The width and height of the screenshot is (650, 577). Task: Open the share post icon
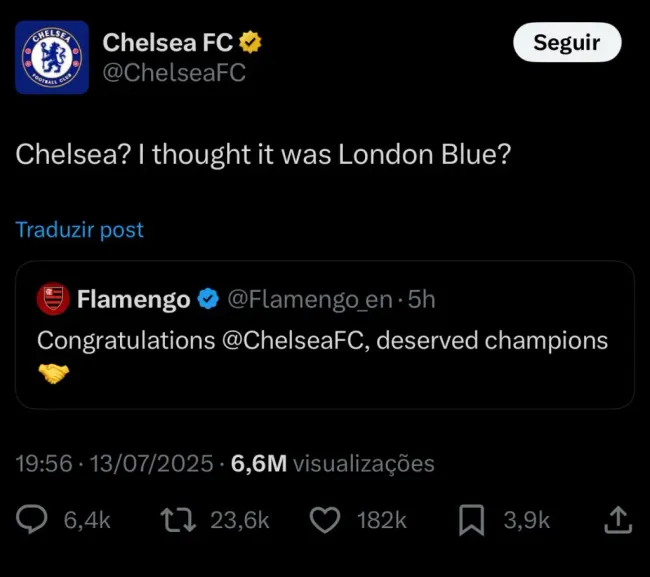pos(618,519)
